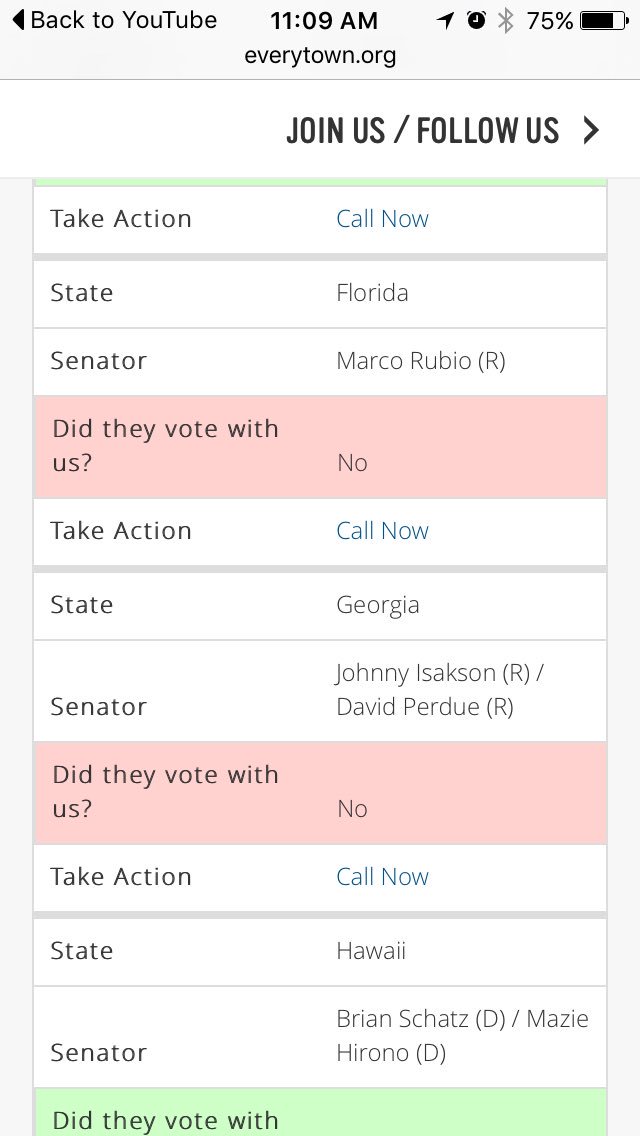Call Now for Florida senator Marco Rubio
The height and width of the screenshot is (1136, 640).
(x=383, y=531)
